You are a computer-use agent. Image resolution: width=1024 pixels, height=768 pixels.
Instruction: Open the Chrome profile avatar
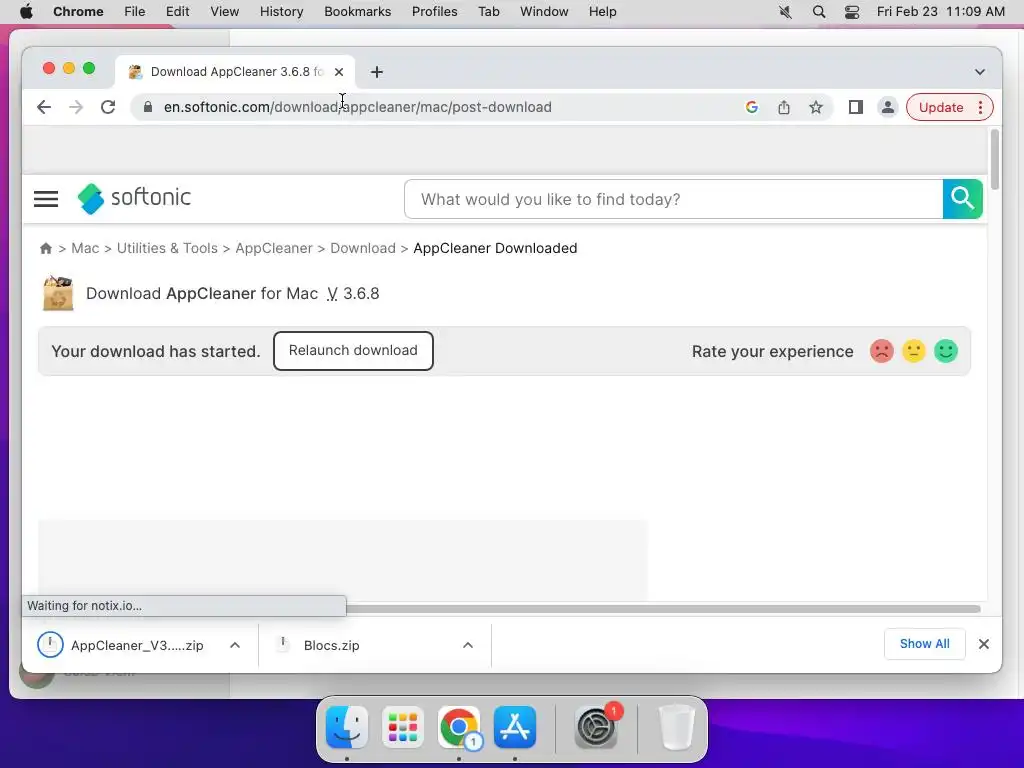point(888,107)
